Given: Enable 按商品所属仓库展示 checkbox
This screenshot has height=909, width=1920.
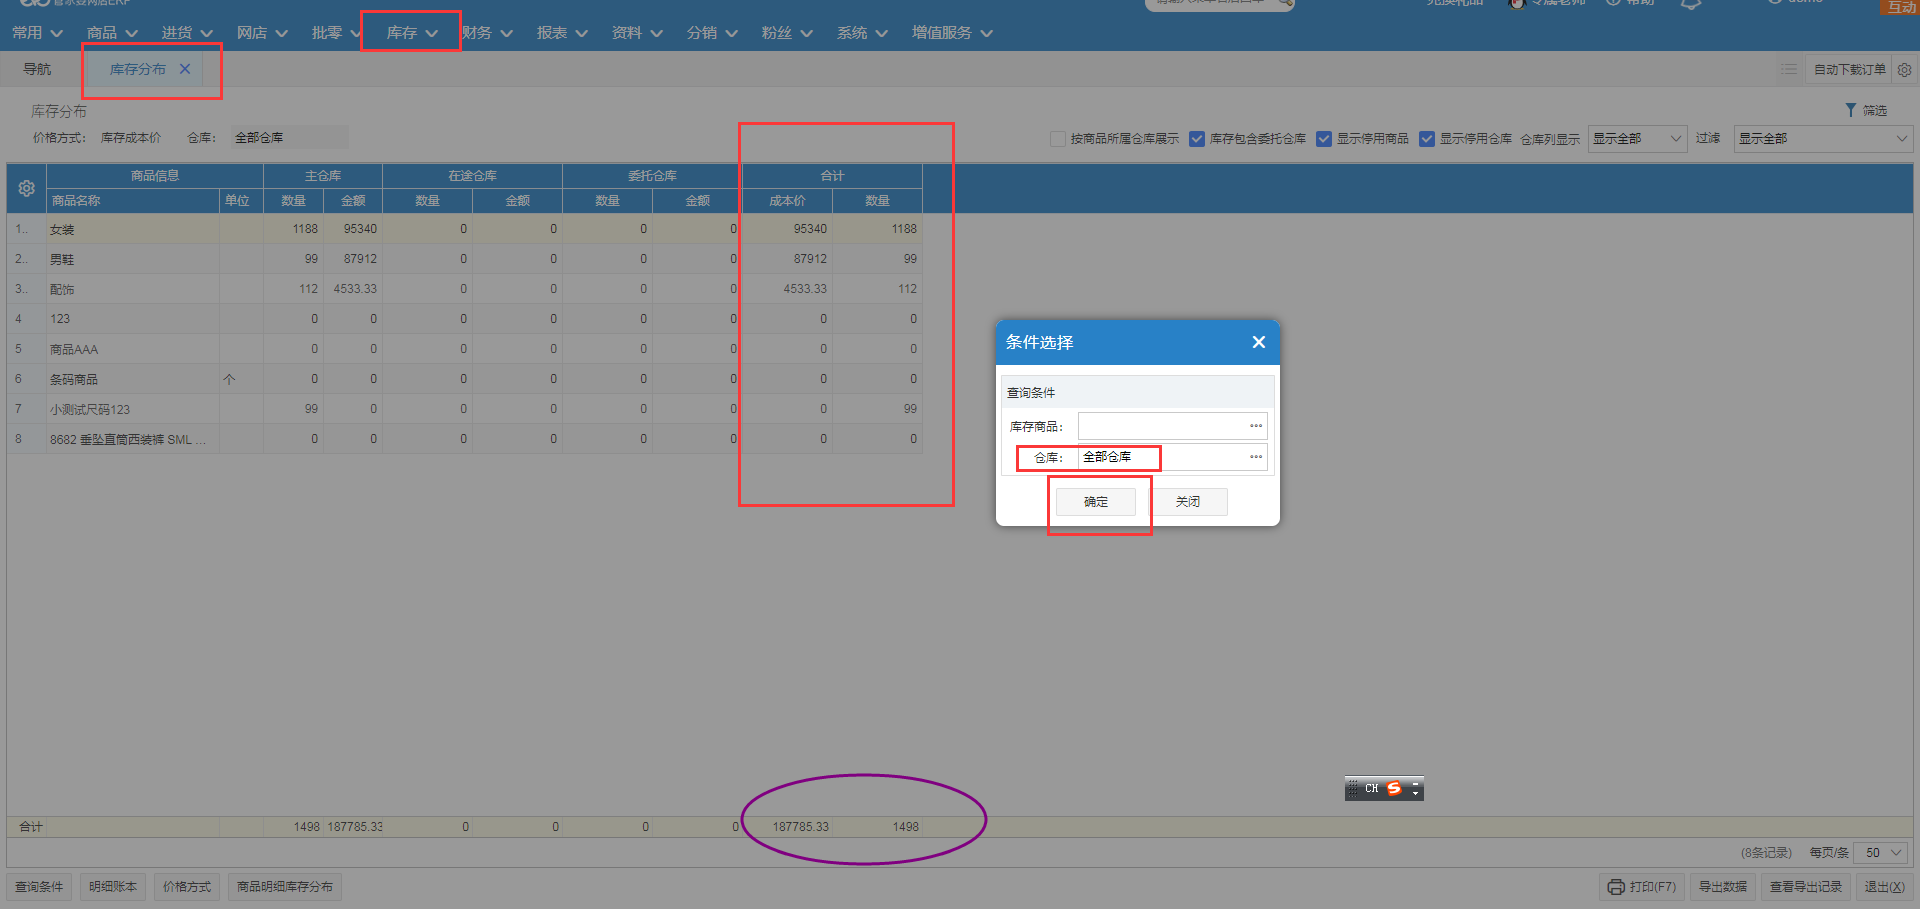Looking at the screenshot, I should [x=1058, y=139].
